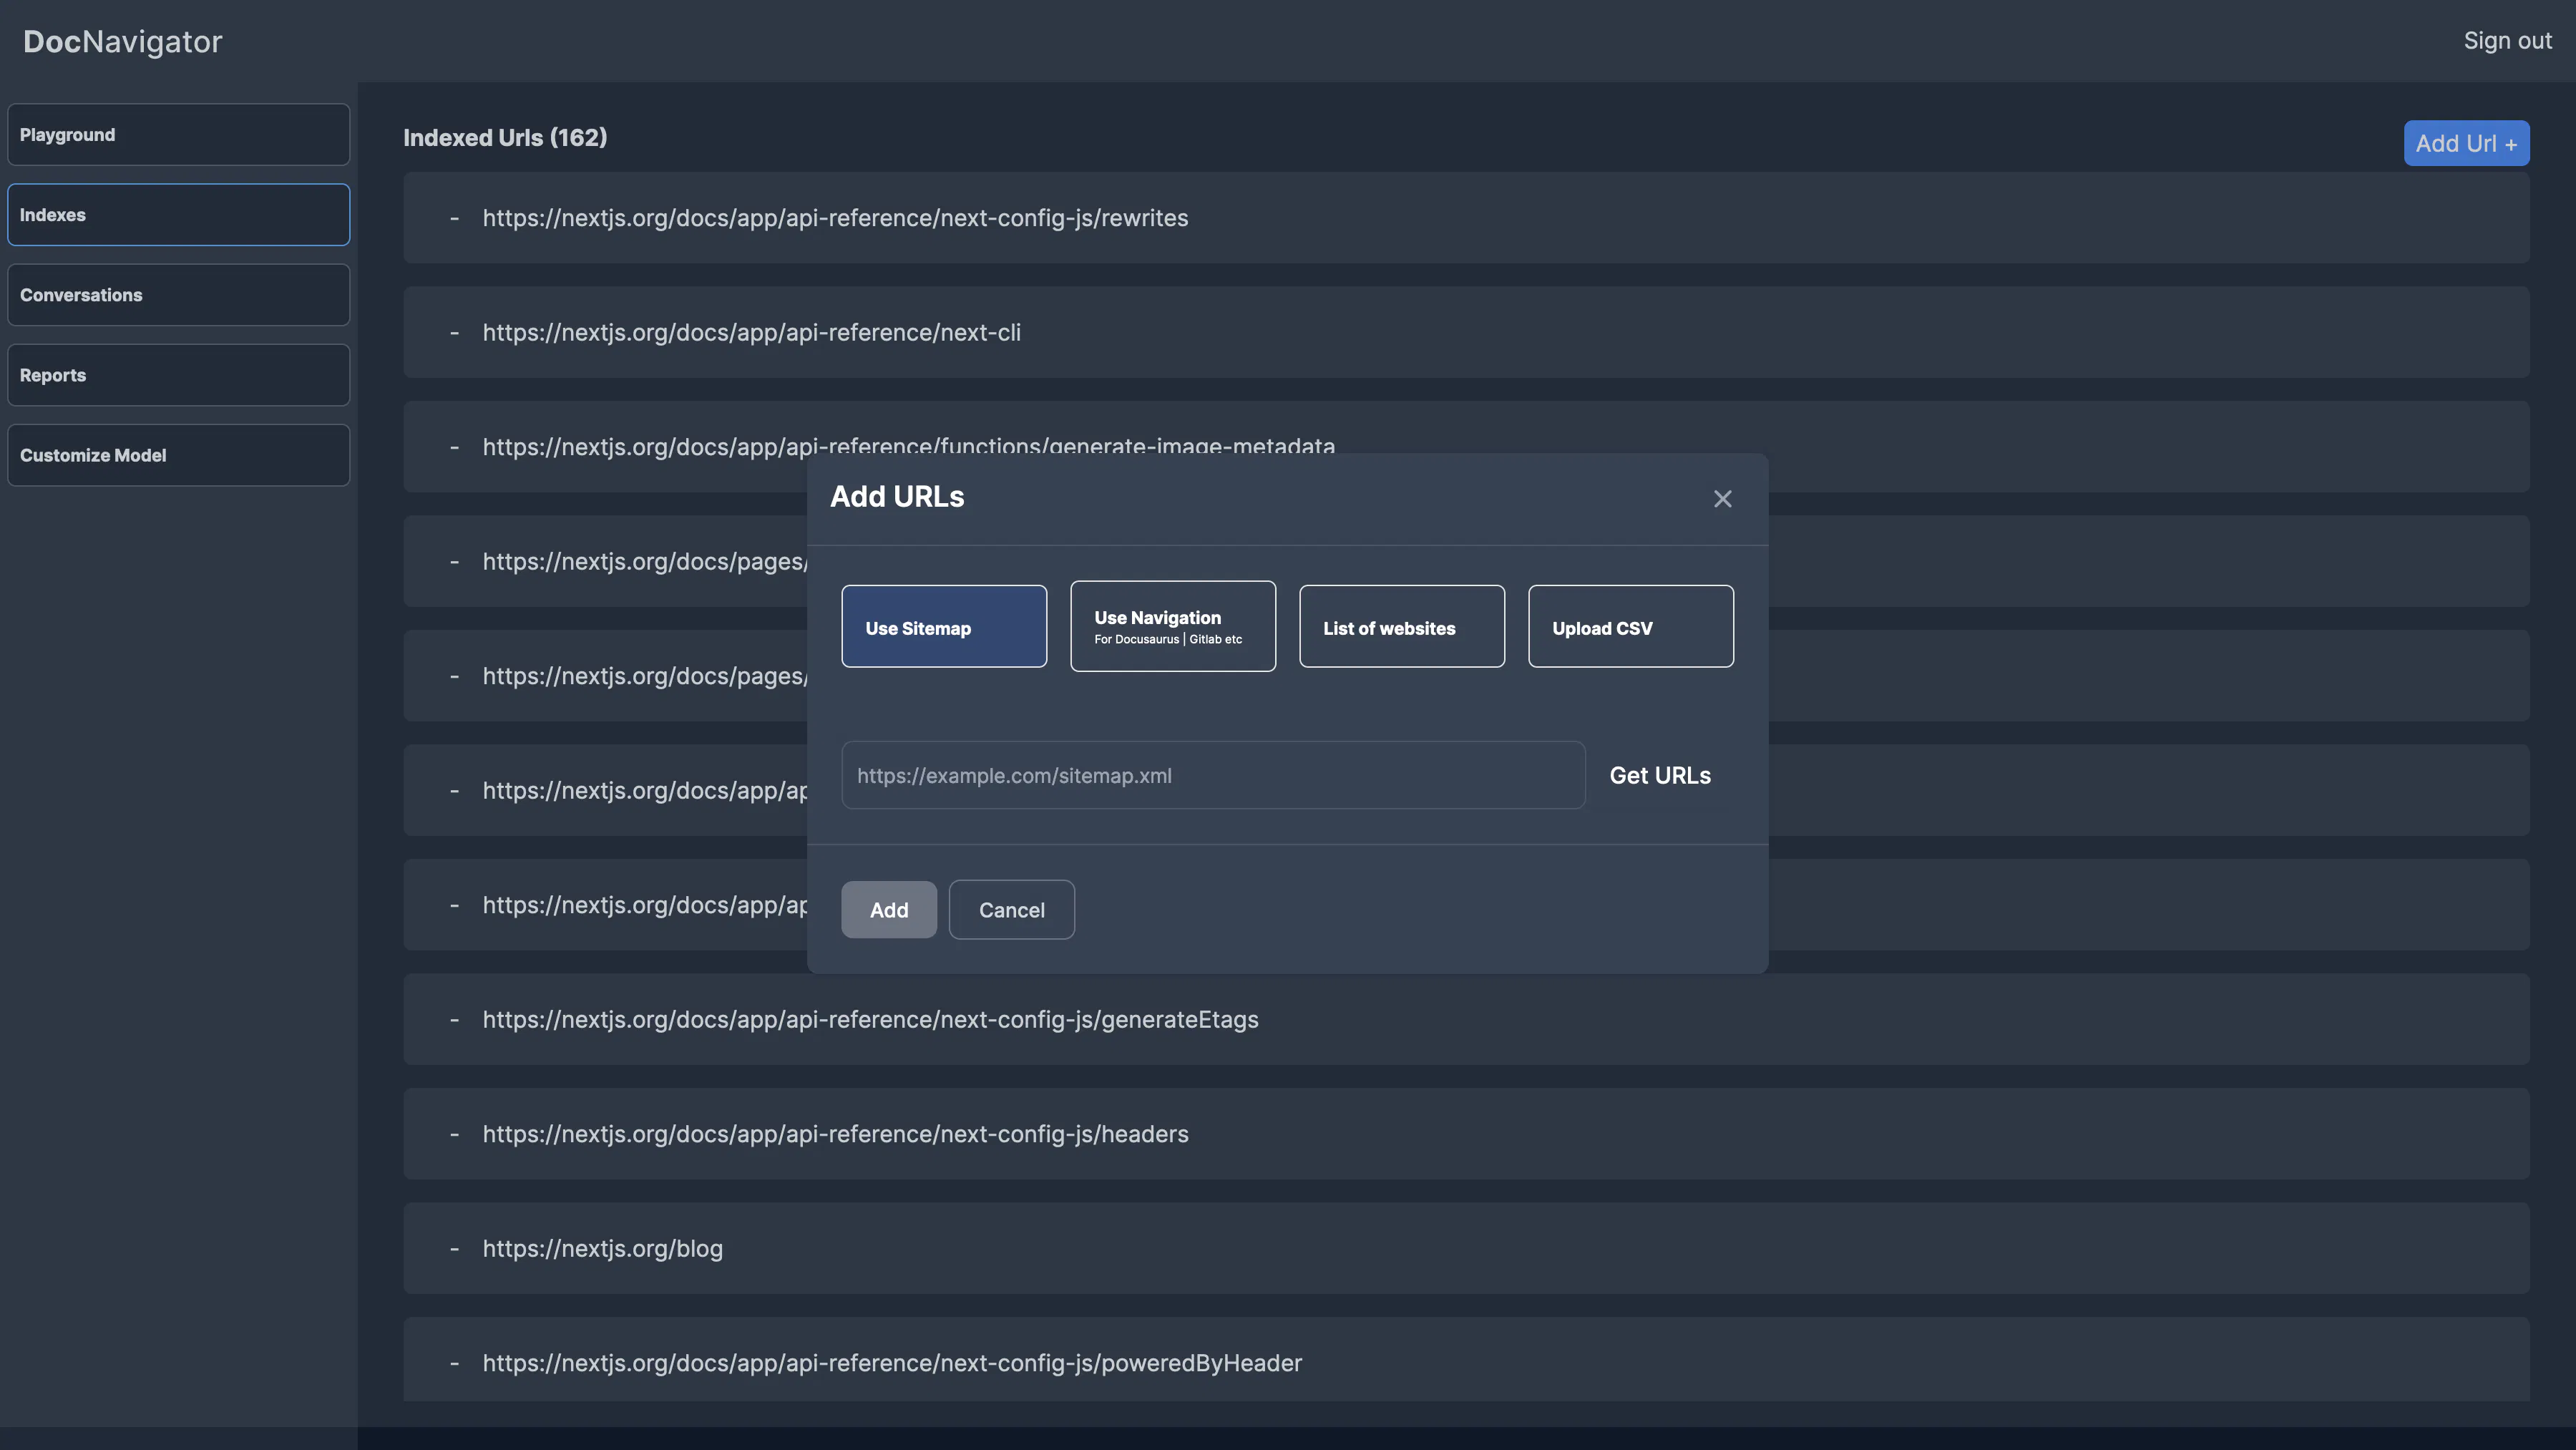The height and width of the screenshot is (1450, 2576).
Task: Click the next-config-js/generateEtags URL text
Action: pos(870,1019)
